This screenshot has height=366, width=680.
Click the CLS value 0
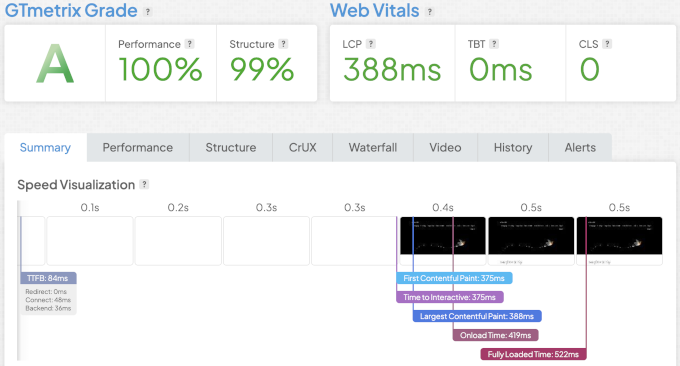coord(590,69)
